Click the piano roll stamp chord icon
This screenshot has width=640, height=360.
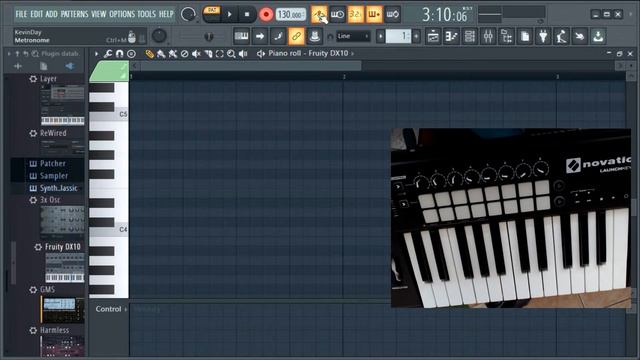tap(131, 53)
